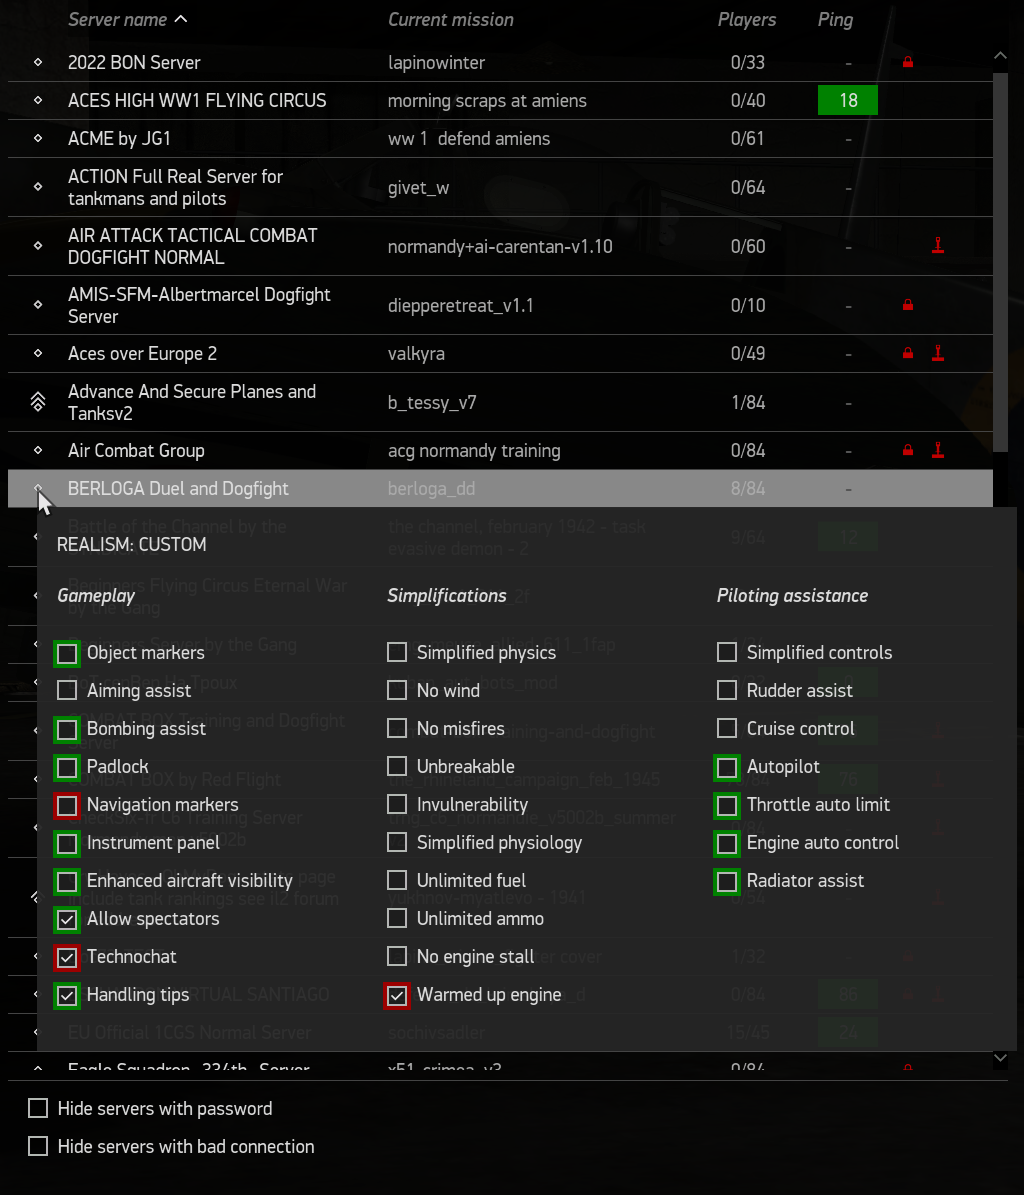1024x1195 pixels.
Task: Click the red joystick icon on AIR ATTACK row
Action: [937, 246]
